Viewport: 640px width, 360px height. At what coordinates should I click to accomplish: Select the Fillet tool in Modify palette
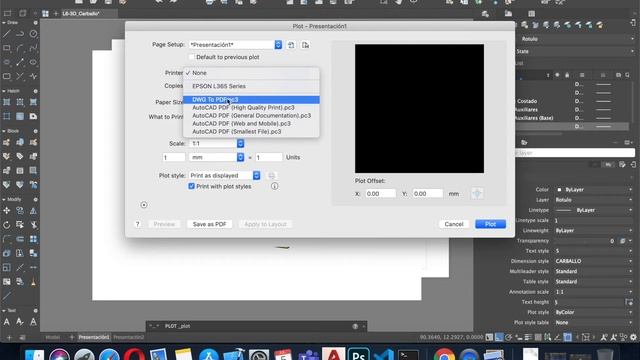pyautogui.click(x=7, y=239)
